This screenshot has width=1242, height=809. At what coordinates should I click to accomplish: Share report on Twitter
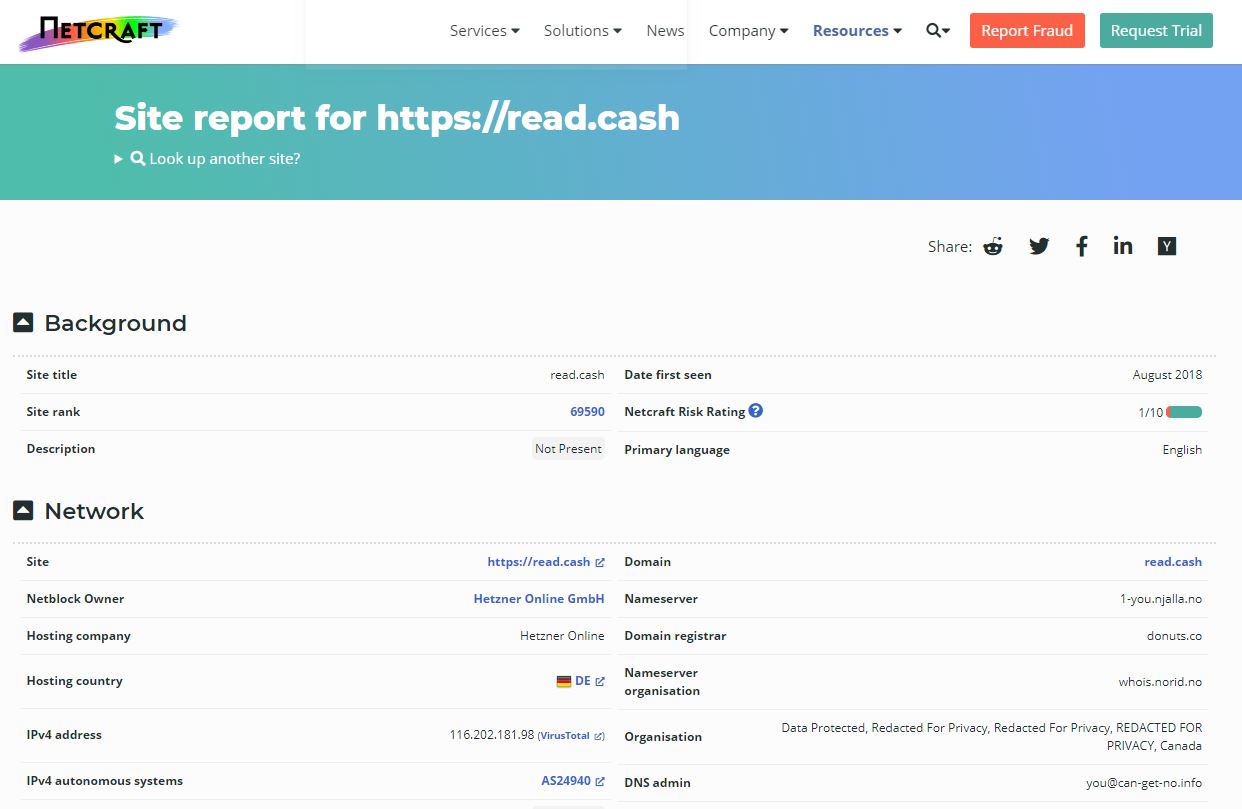point(1039,246)
